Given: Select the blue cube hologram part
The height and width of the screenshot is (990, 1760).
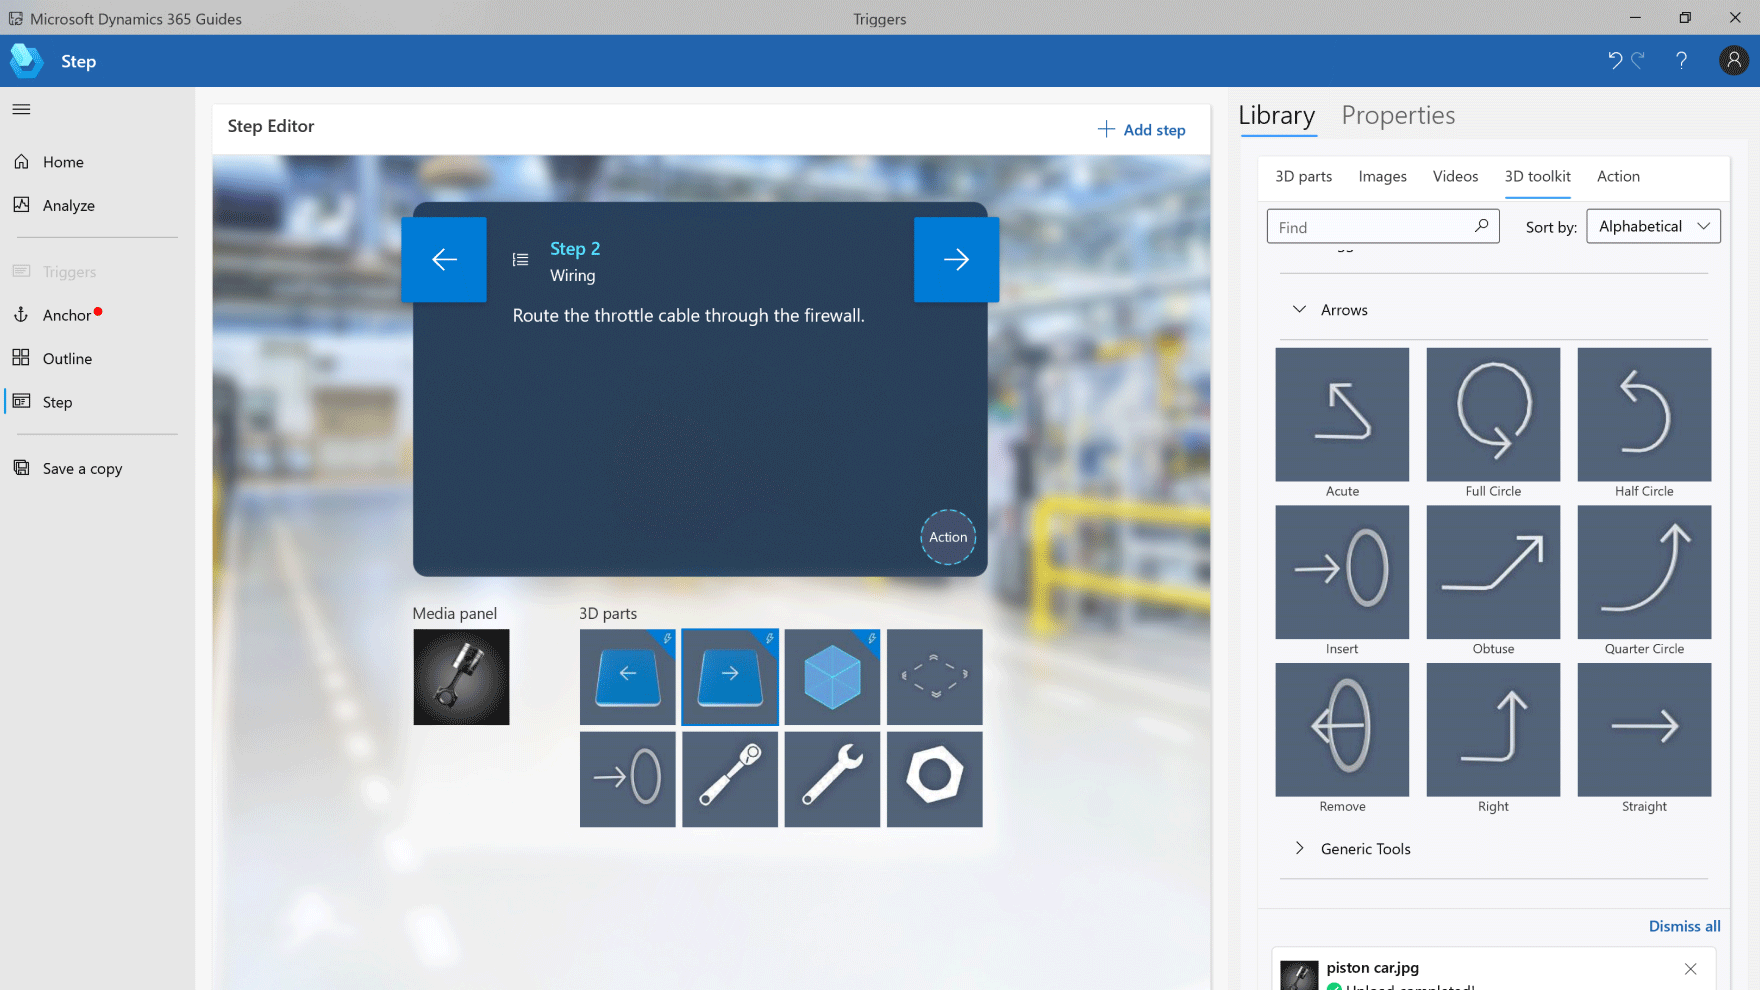Looking at the screenshot, I should (x=832, y=677).
